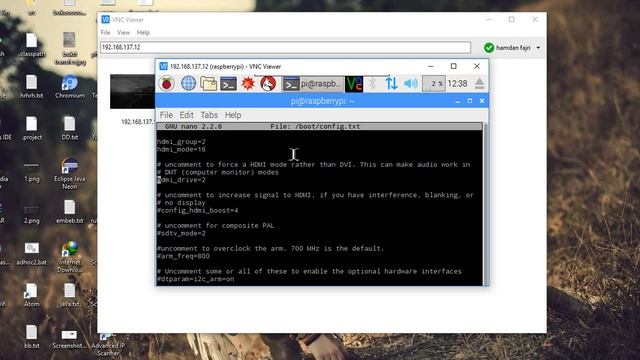Screen dimensions: 640x360
Task: Click the #arm_freq=800 line
Action: (183, 256)
